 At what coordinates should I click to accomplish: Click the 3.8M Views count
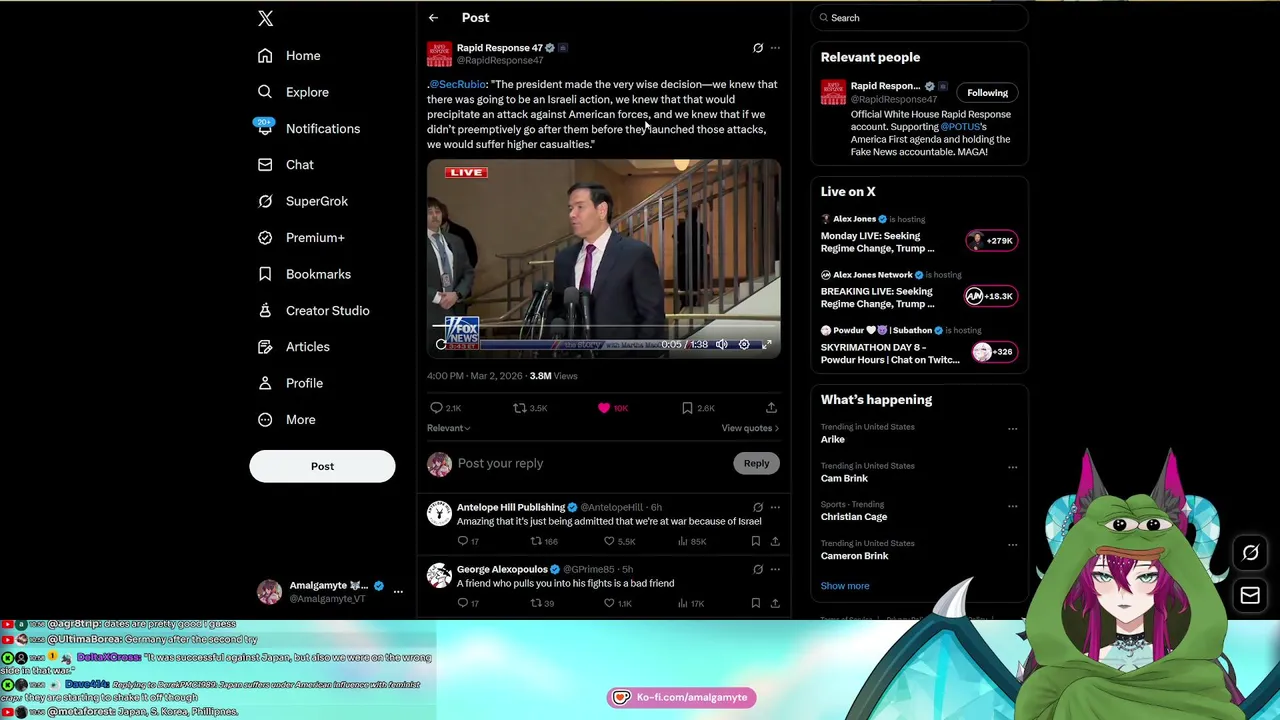pyautogui.click(x=553, y=376)
